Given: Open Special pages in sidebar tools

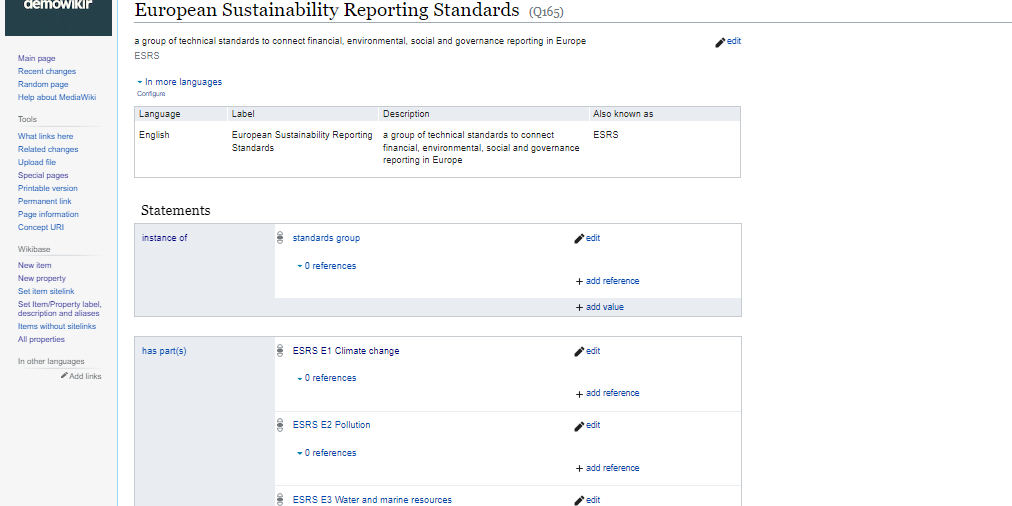Looking at the screenshot, I should coord(43,175).
